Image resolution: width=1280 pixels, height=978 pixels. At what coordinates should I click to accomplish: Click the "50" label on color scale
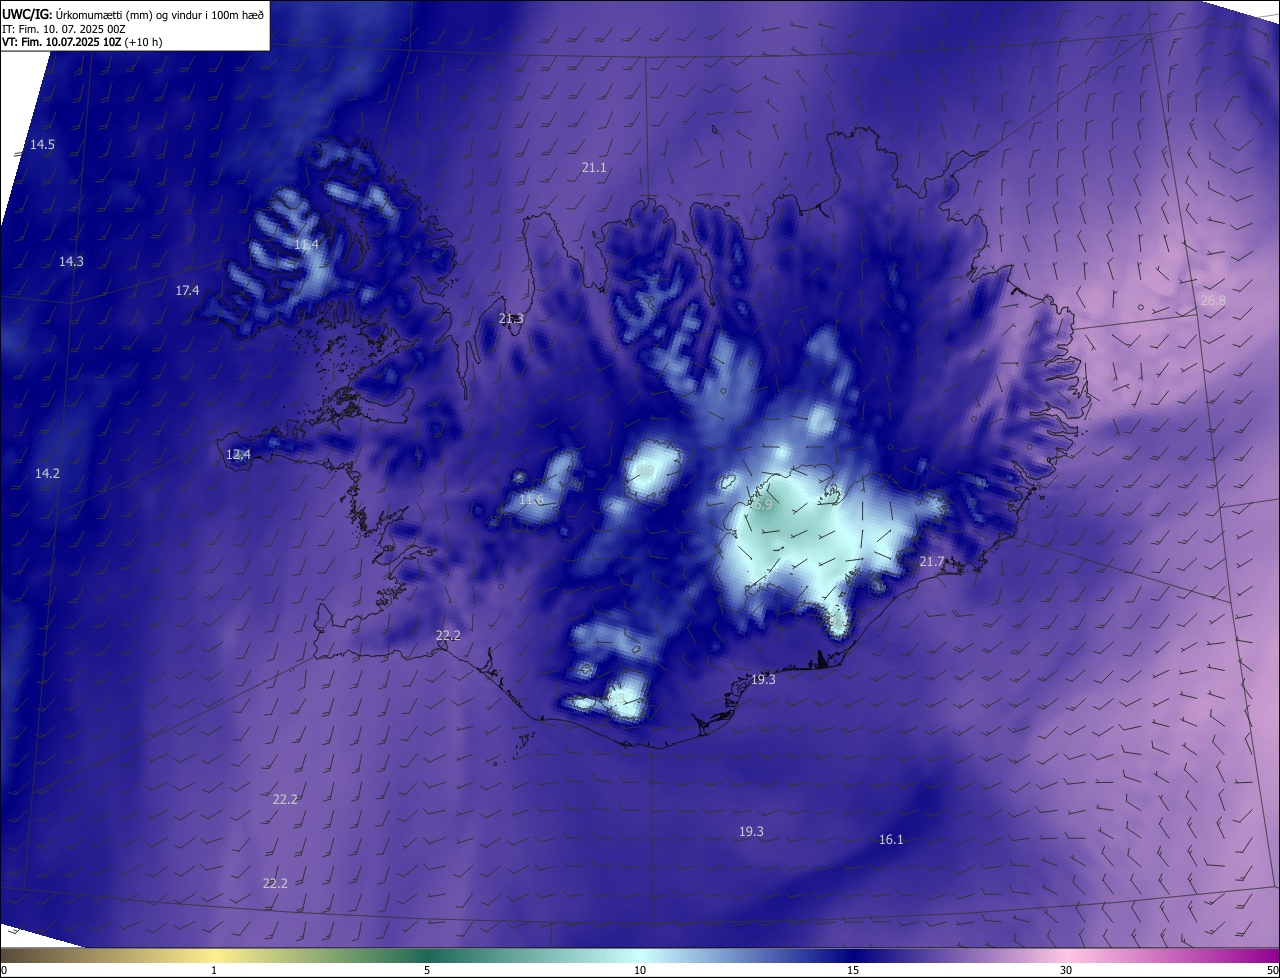[1272, 970]
